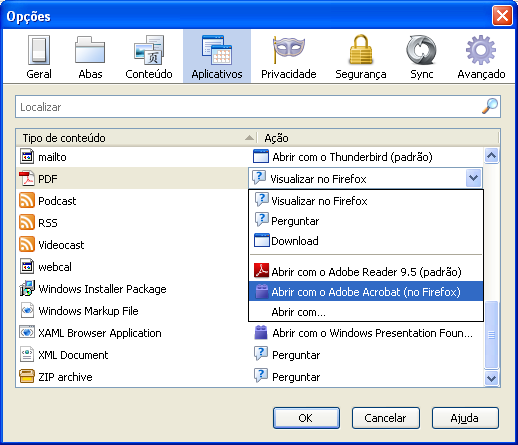
Task: Select XAML Browser Application row text
Action: click(100, 333)
